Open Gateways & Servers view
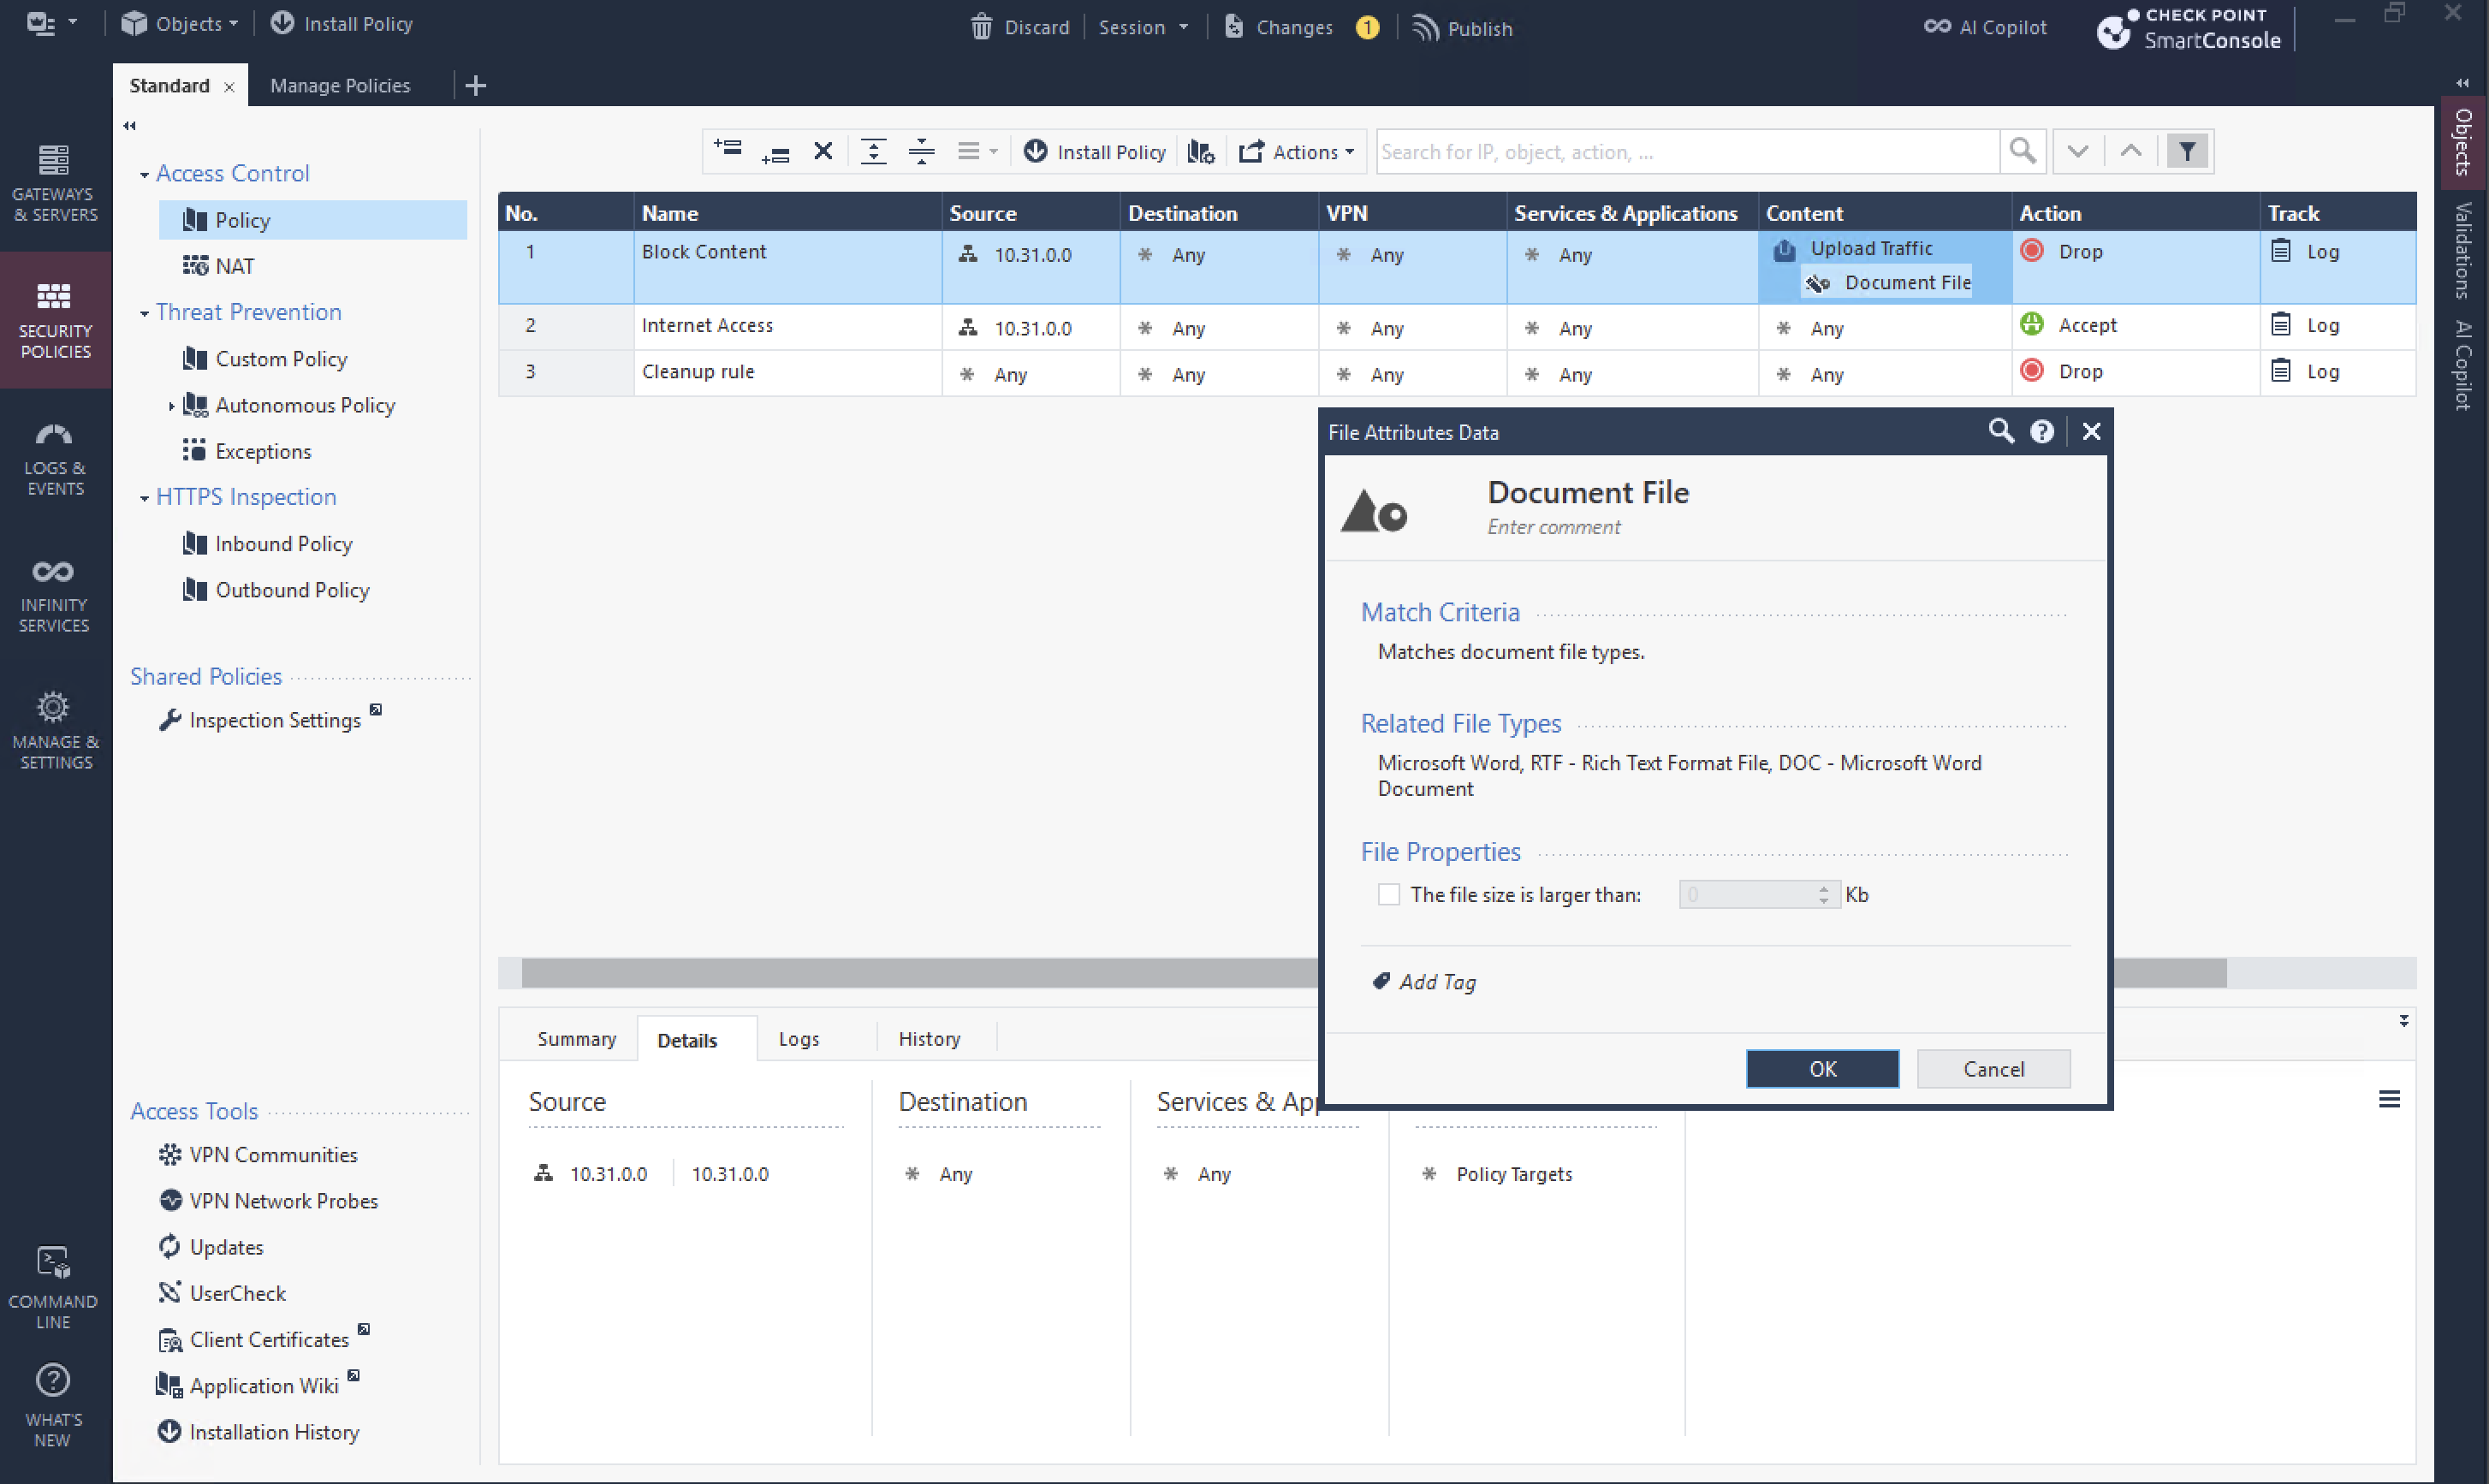Image resolution: width=2489 pixels, height=1484 pixels. pos(55,182)
